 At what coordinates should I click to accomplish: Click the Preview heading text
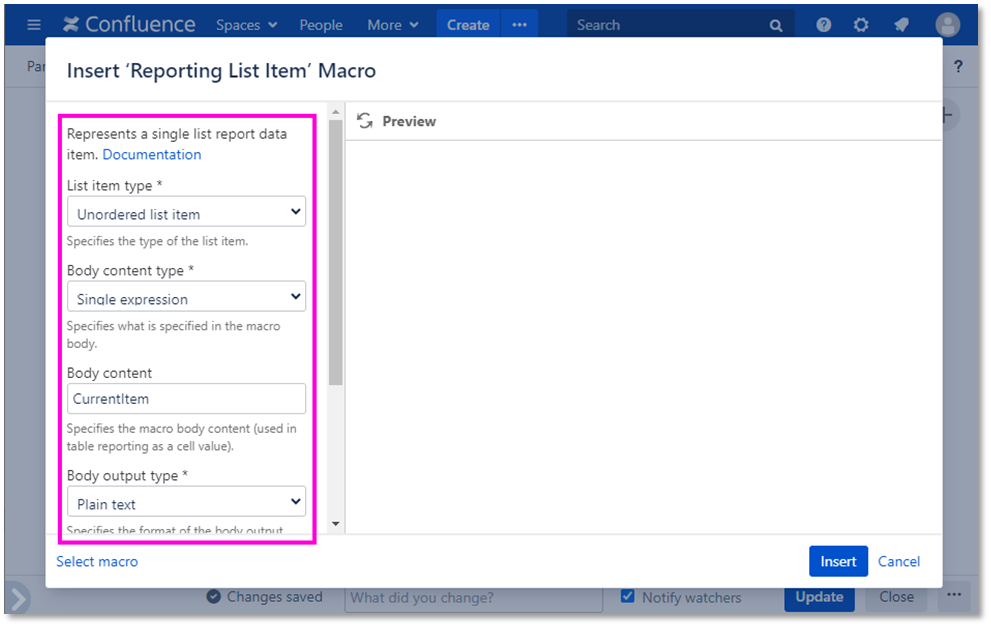coord(409,121)
